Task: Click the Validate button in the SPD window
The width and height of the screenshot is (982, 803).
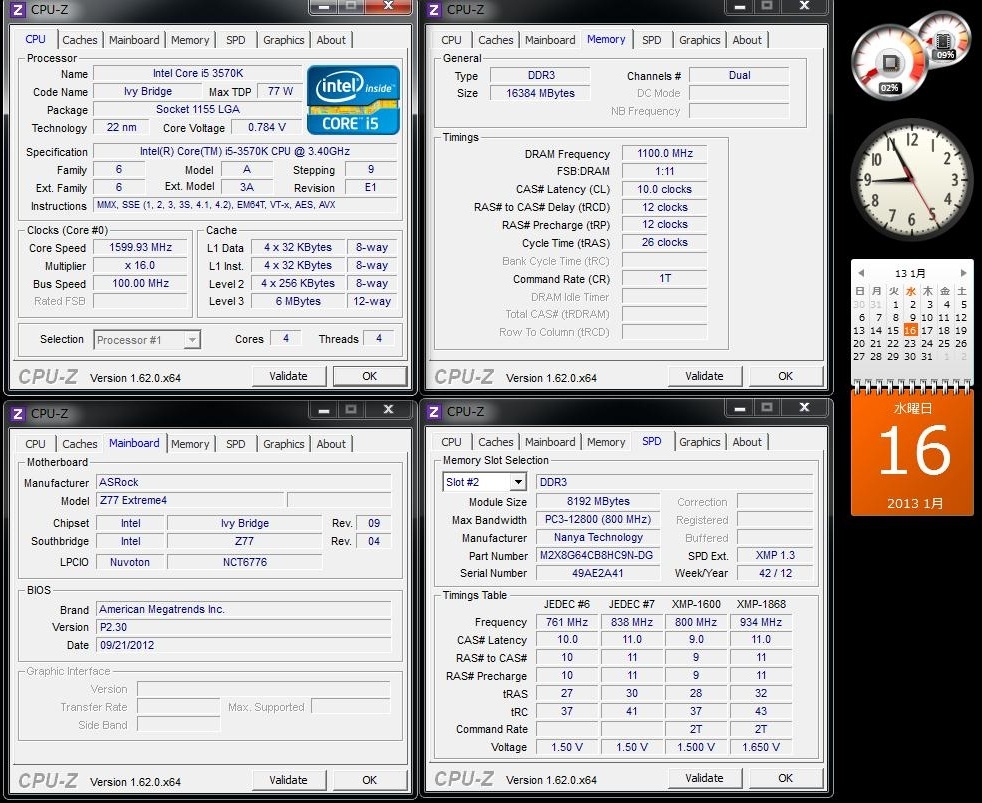Action: 705,778
